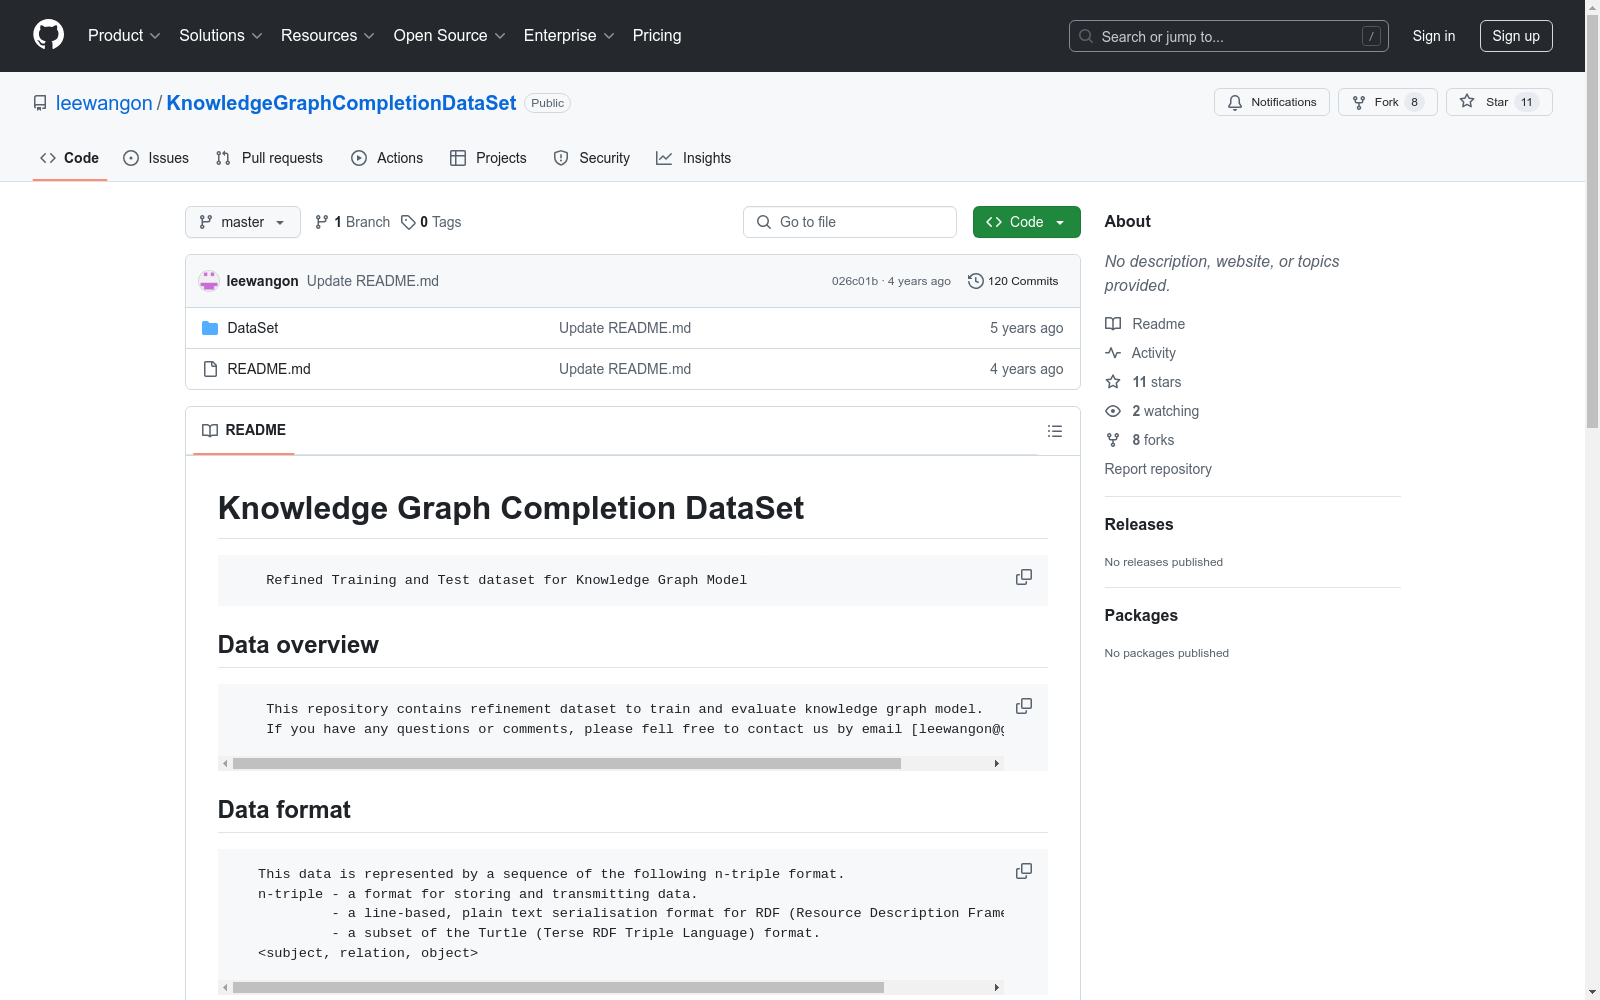Screen dimensions: 1600x1000
Task: Copy the 'Refined Training and Test' code block
Action: (1024, 577)
